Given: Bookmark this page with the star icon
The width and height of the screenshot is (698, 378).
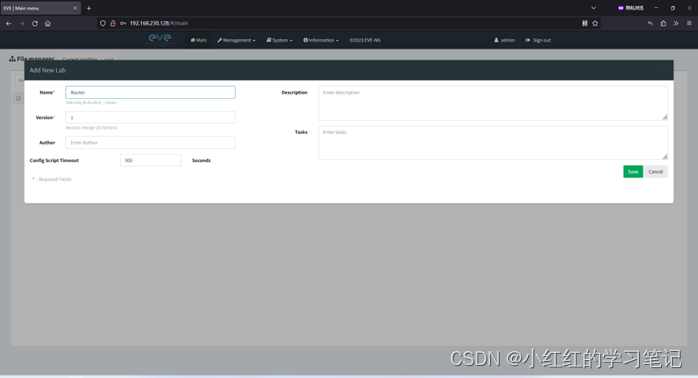Looking at the screenshot, I should (595, 23).
